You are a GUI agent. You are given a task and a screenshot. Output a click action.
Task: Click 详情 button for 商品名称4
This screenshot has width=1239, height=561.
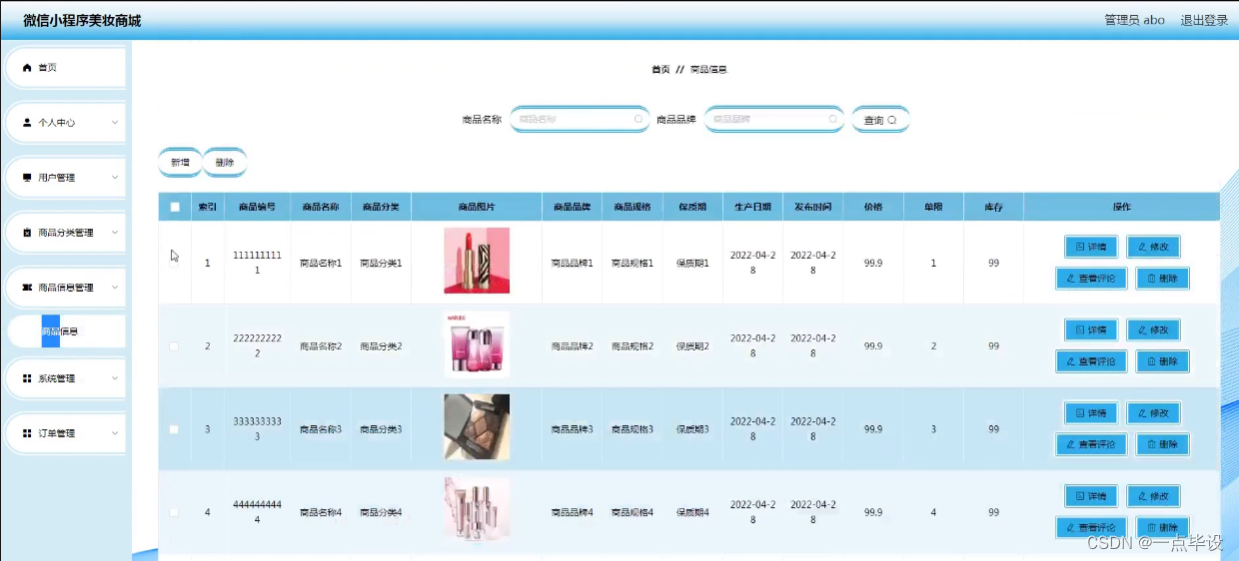1090,496
